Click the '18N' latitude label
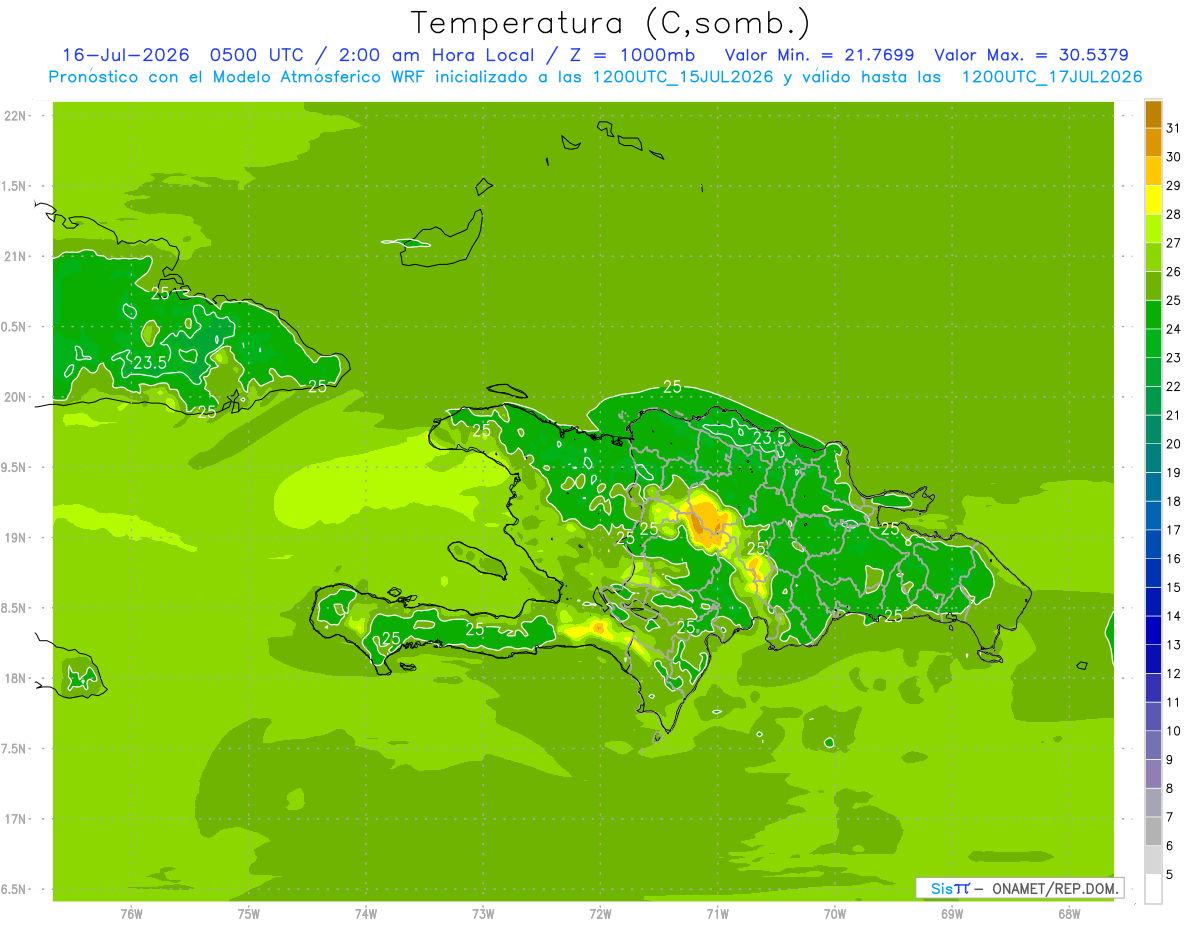 coord(16,678)
